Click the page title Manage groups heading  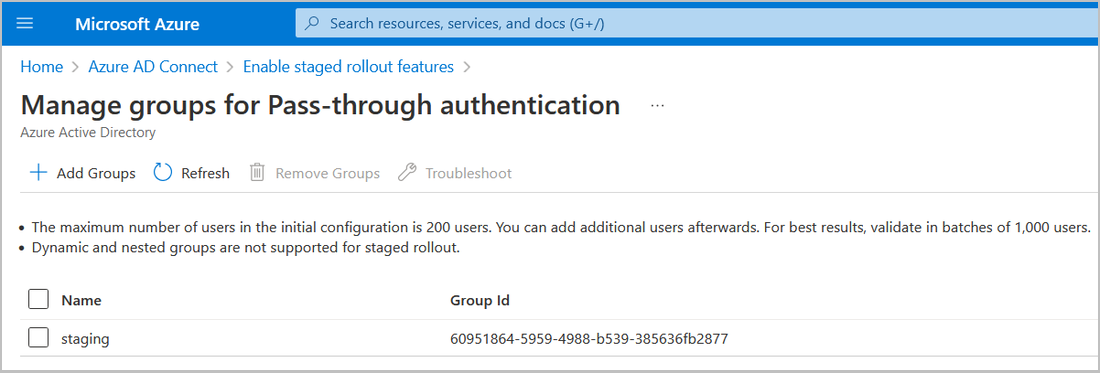(x=321, y=105)
